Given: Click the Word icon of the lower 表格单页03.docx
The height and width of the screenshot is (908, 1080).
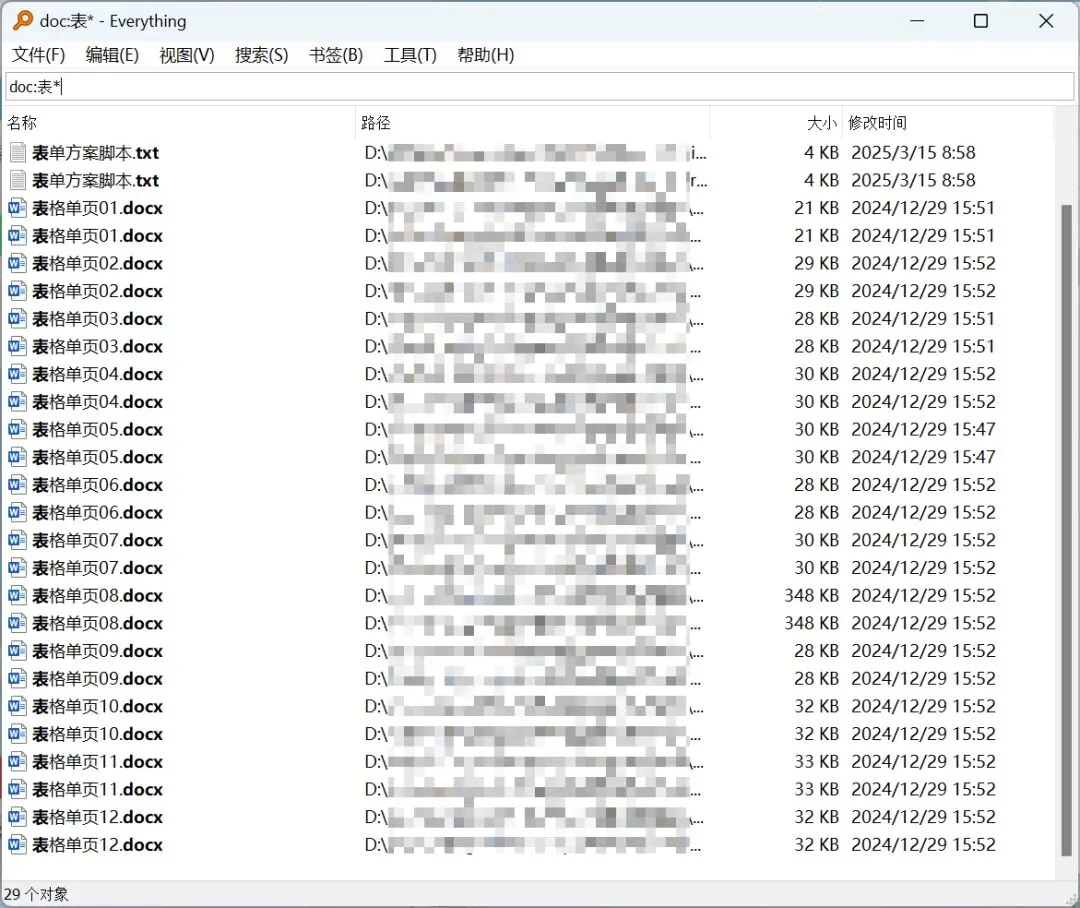Looking at the screenshot, I should point(17,346).
